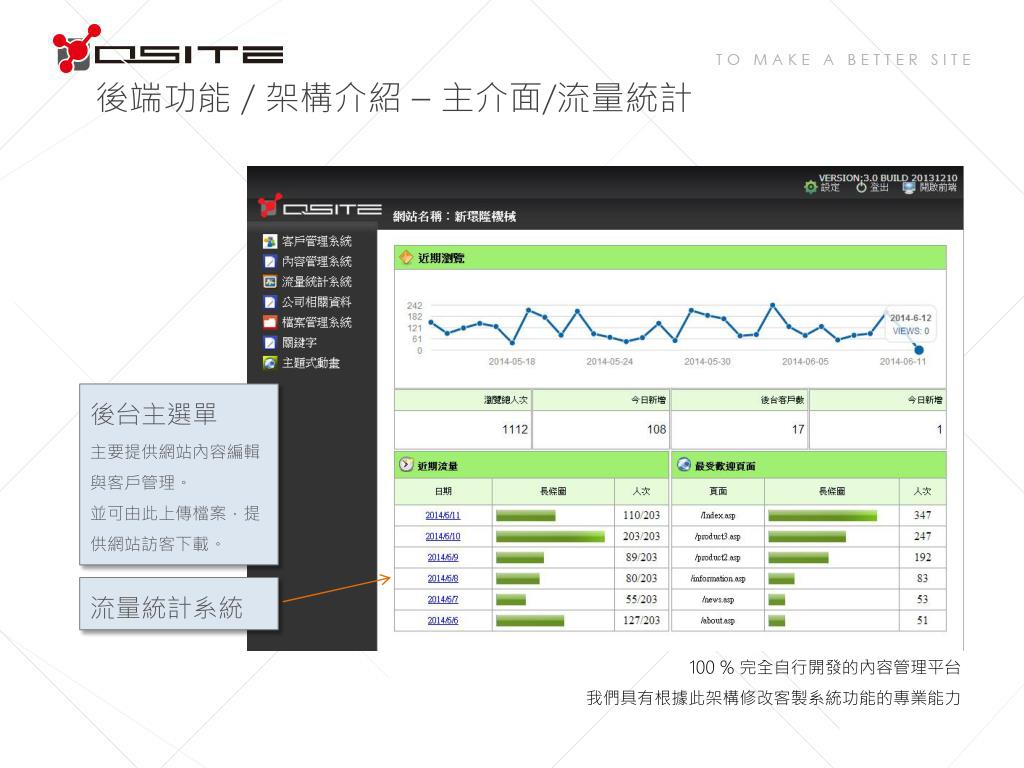Click the 內容管理系統 sidebar icon
Viewport: 1024px width, 768px height.
click(x=270, y=262)
